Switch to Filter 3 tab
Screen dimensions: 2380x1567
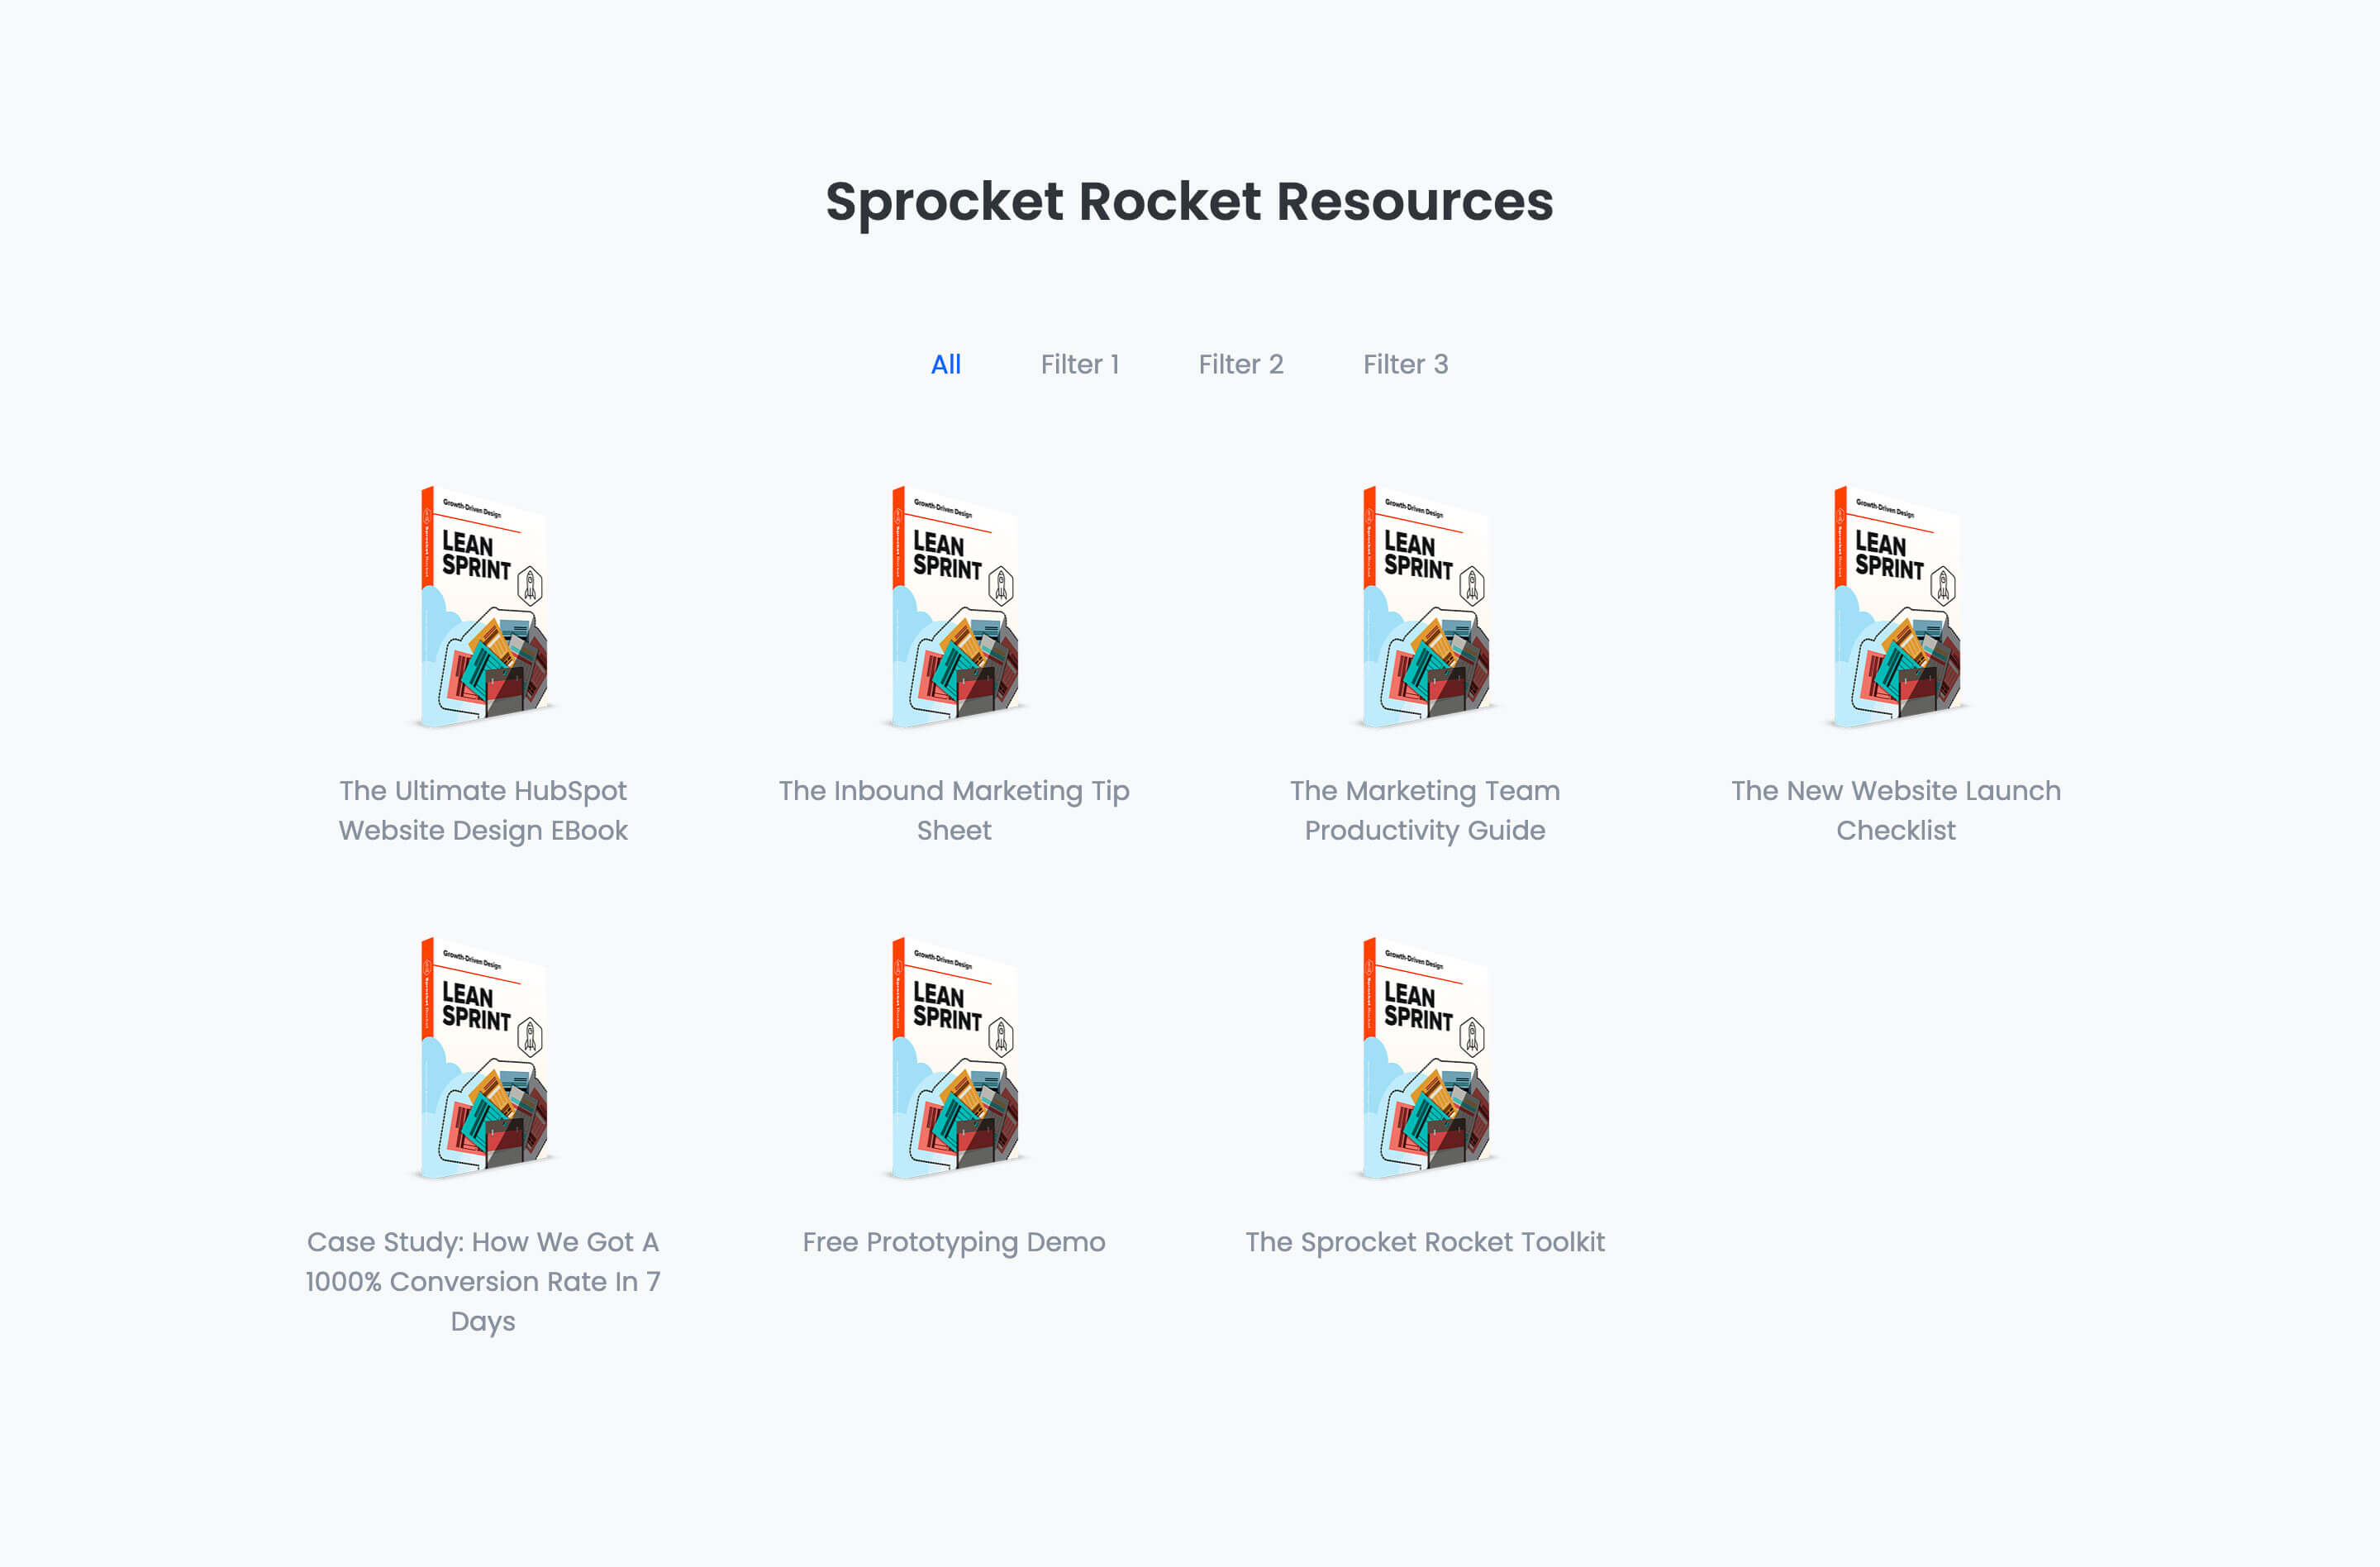tap(1405, 364)
